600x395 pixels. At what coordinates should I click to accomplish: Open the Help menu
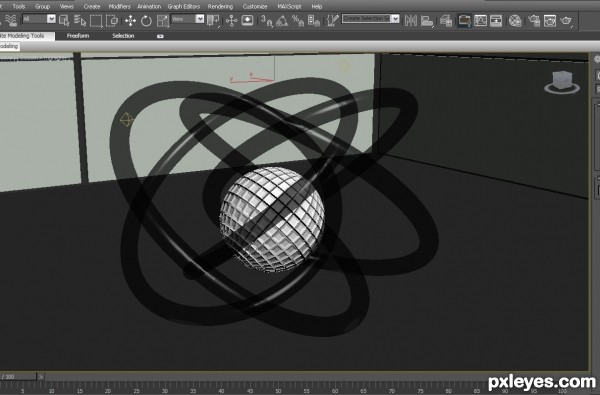click(317, 7)
